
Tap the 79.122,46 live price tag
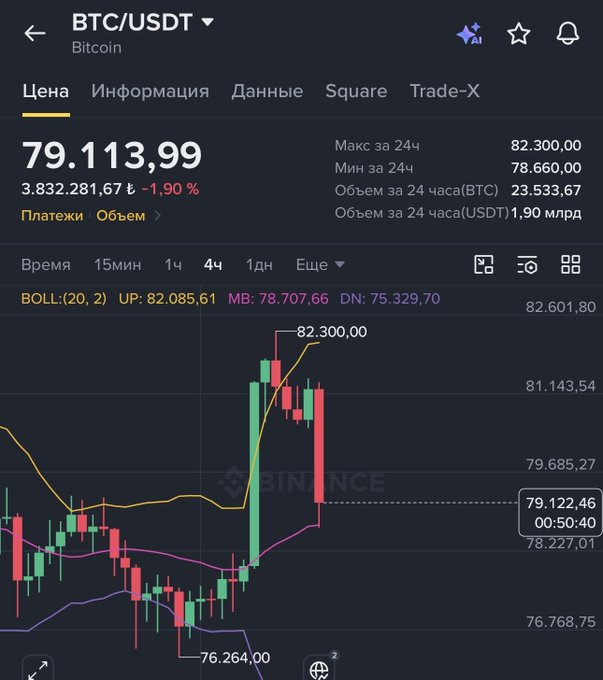tap(560, 512)
